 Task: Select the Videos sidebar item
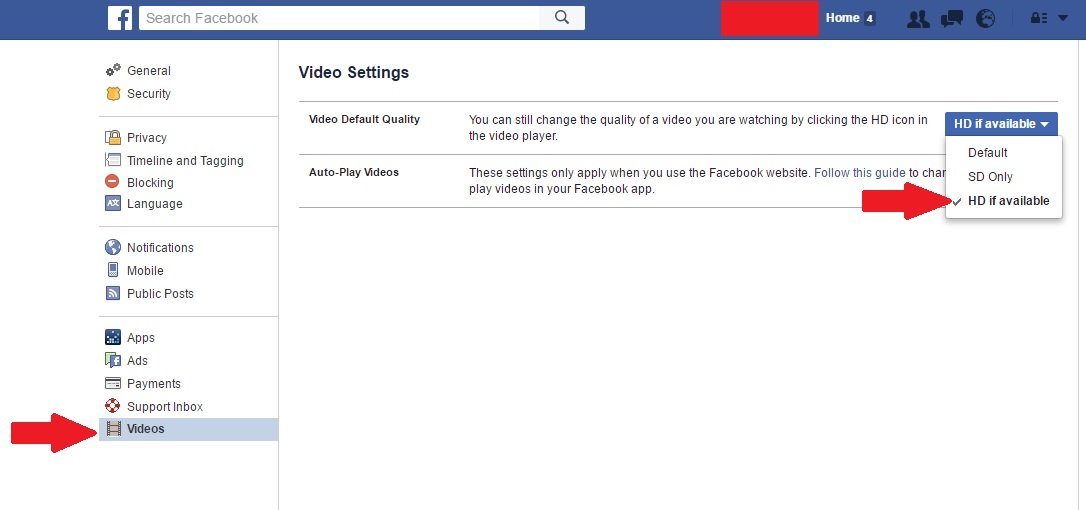tap(146, 429)
